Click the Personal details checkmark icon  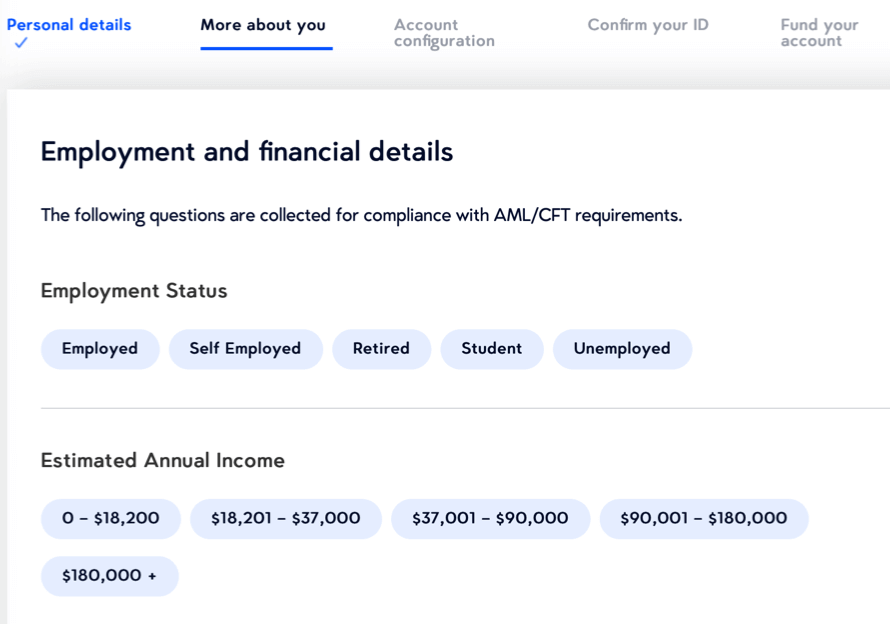click(x=21, y=43)
